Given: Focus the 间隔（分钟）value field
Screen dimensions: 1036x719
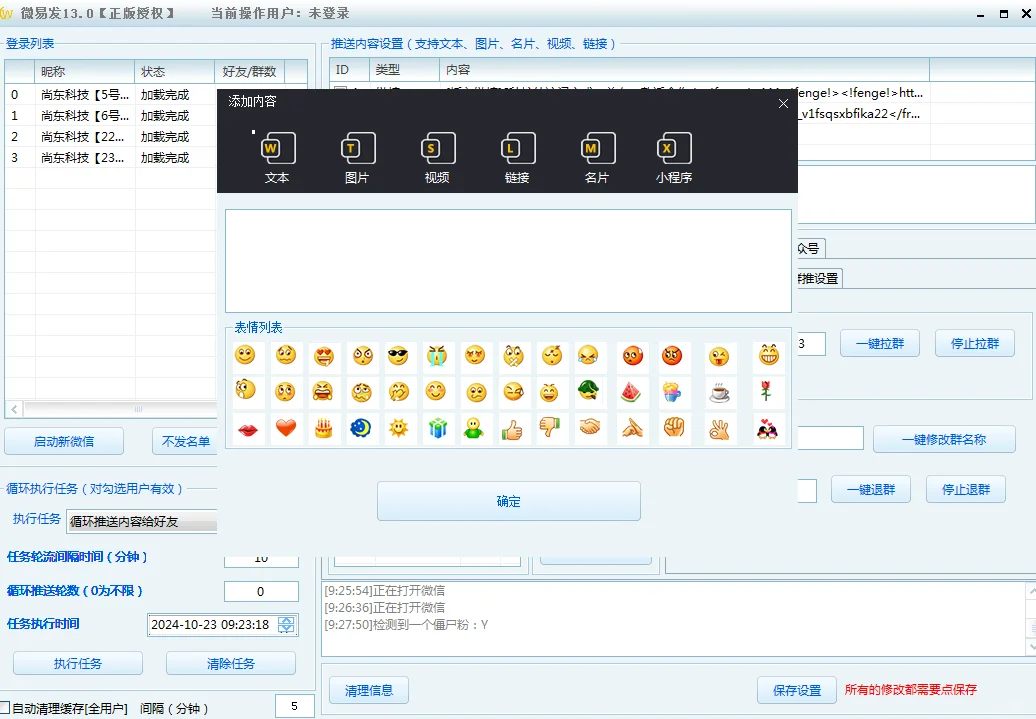Looking at the screenshot, I should coord(294,706).
